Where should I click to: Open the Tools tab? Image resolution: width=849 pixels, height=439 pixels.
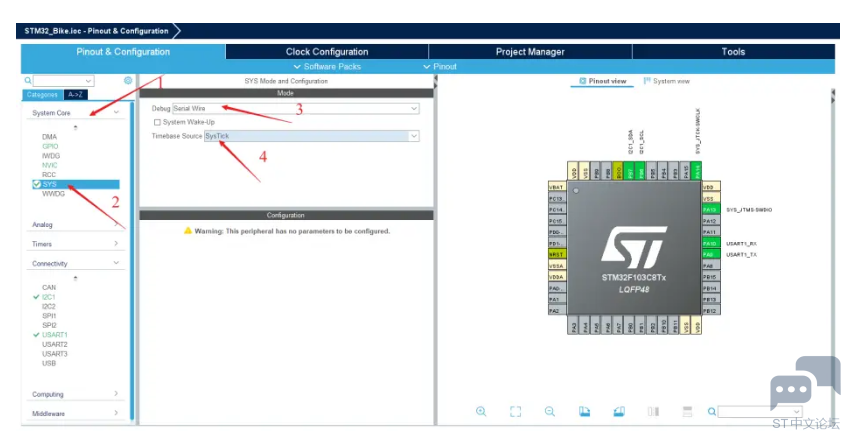point(733,52)
